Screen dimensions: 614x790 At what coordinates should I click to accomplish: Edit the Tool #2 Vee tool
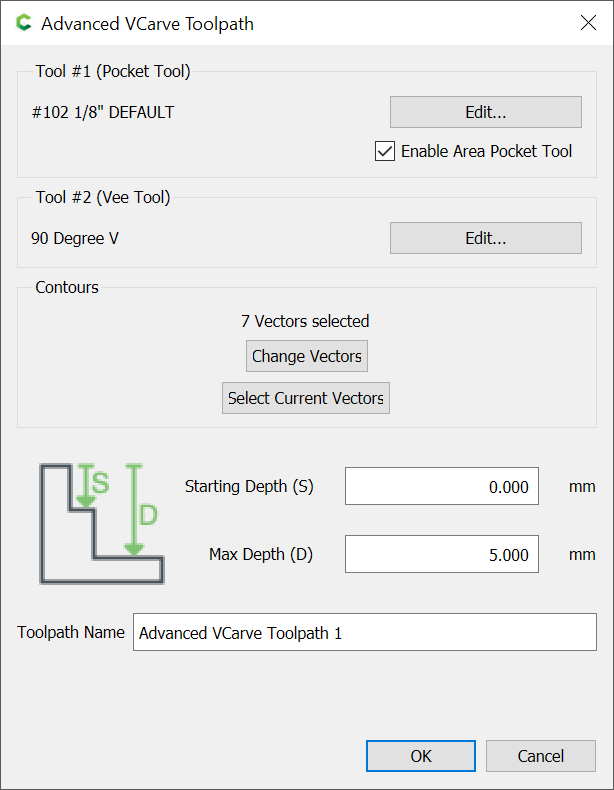click(x=486, y=238)
